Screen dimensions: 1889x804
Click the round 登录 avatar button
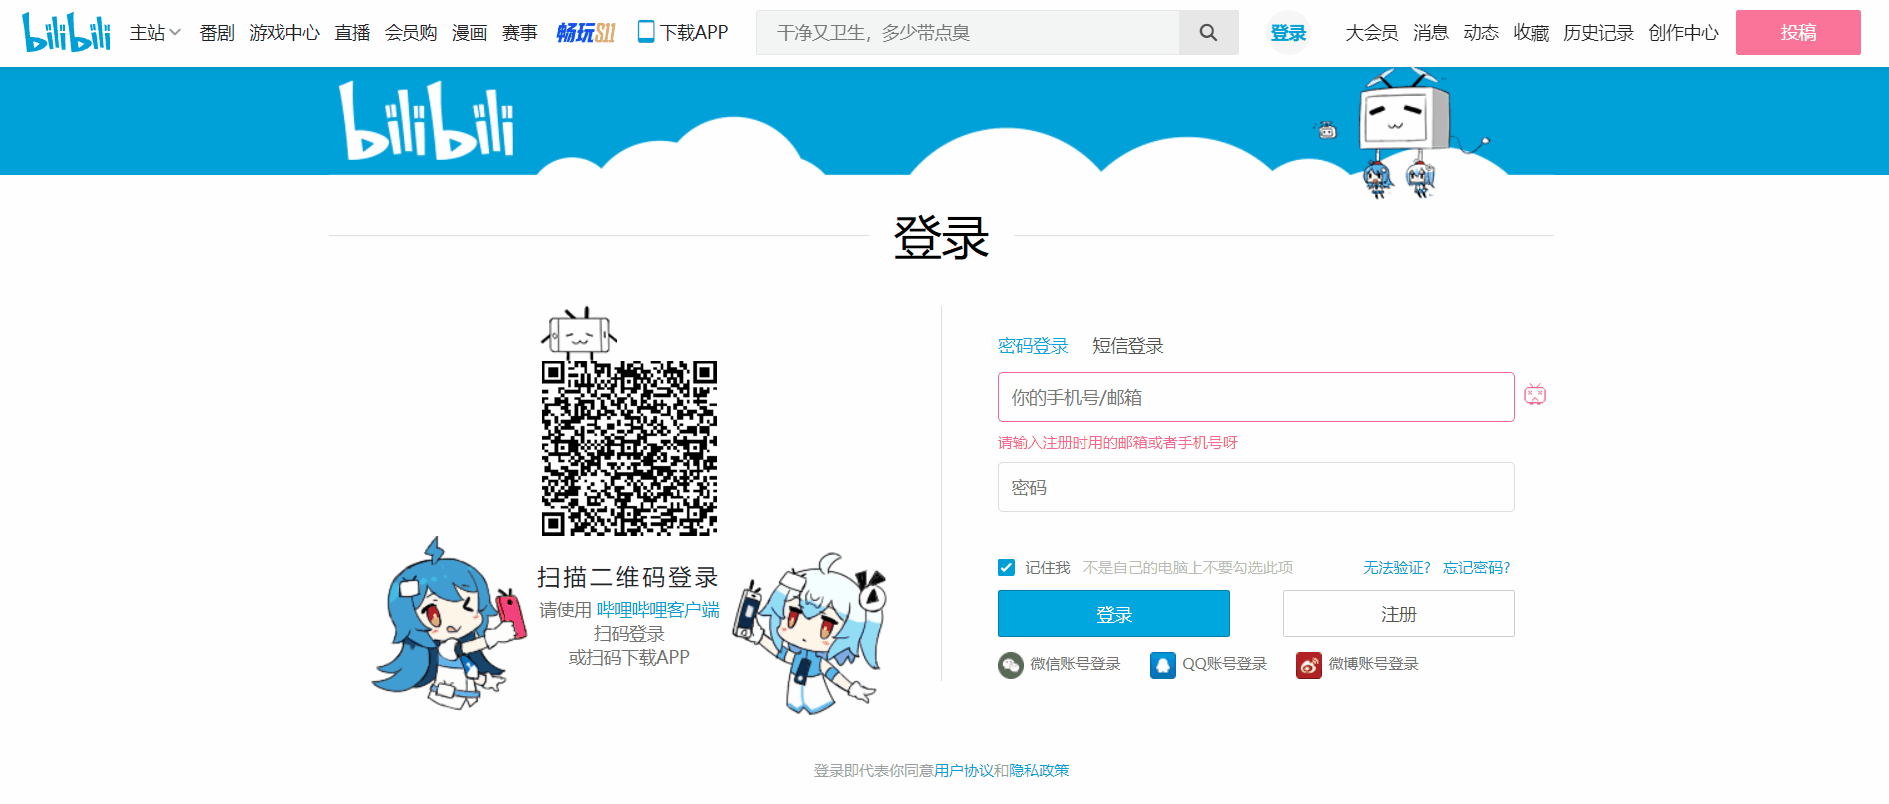[1288, 33]
